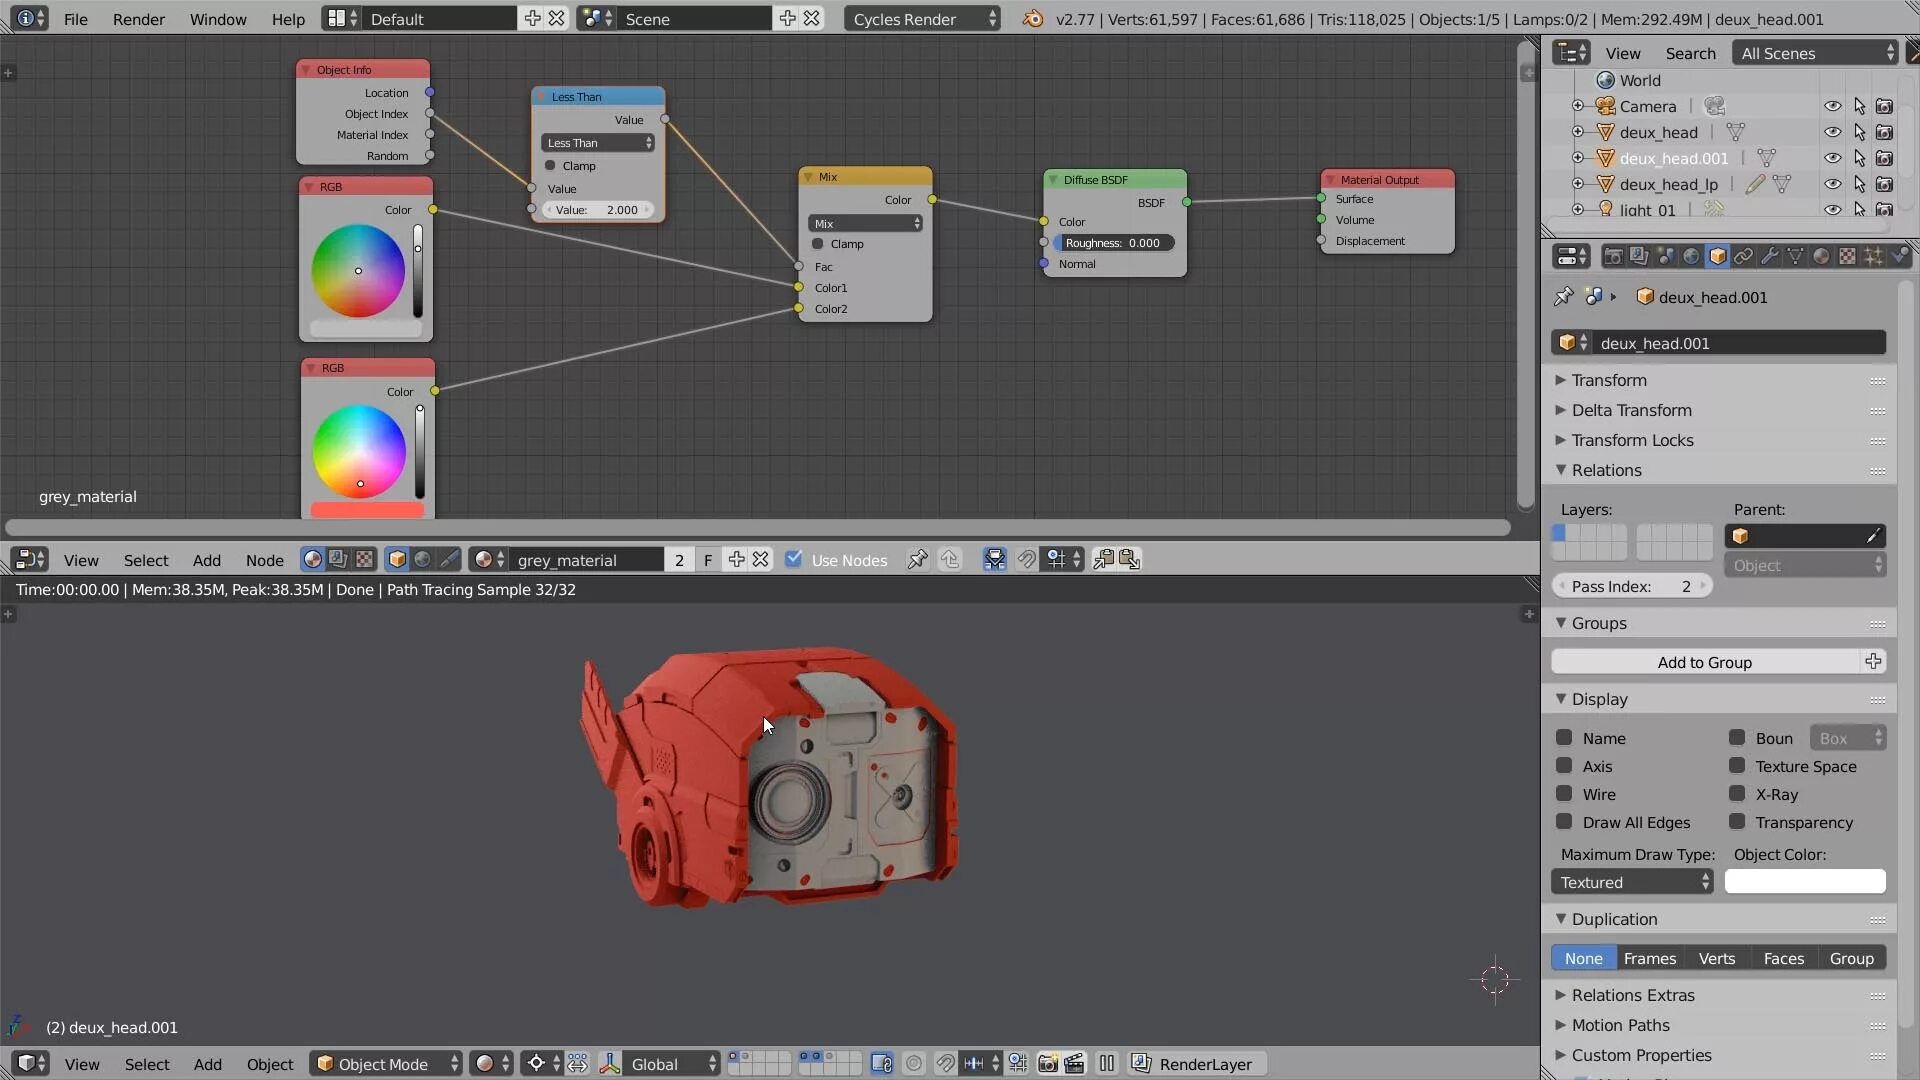The image size is (1920, 1080).
Task: Open the Render properties tab (camera icon)
Action: (x=1613, y=257)
